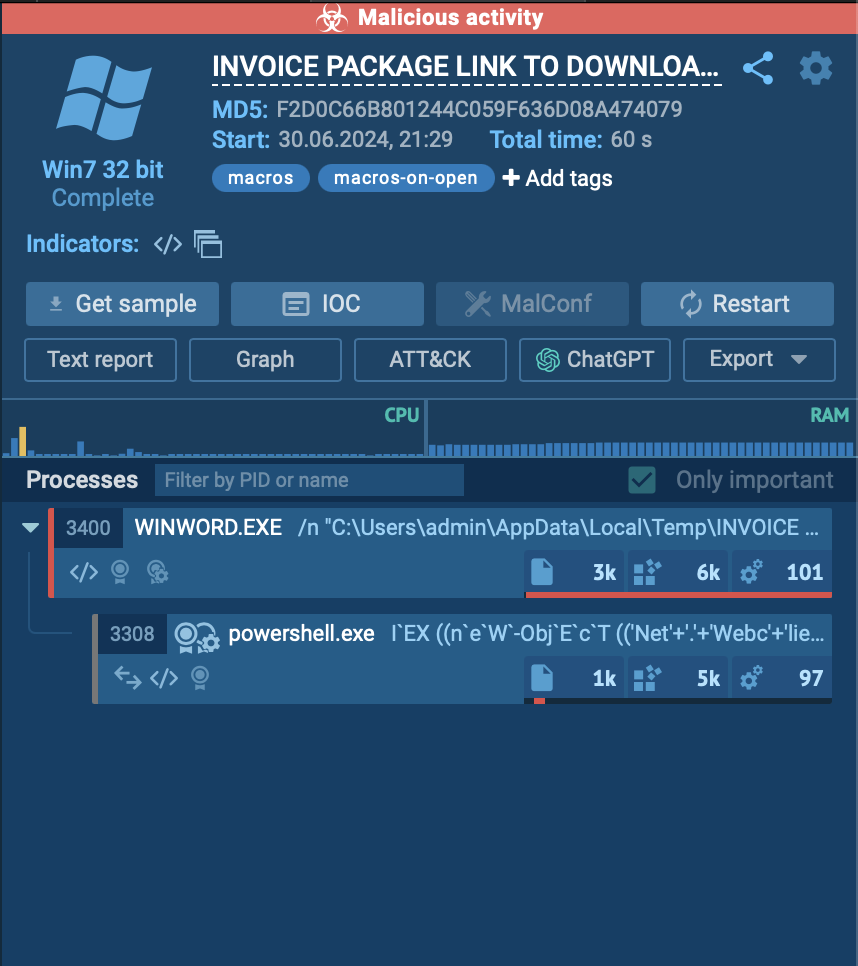Click PID 3400 label
Image resolution: width=858 pixels, height=966 pixels.
(x=88, y=528)
